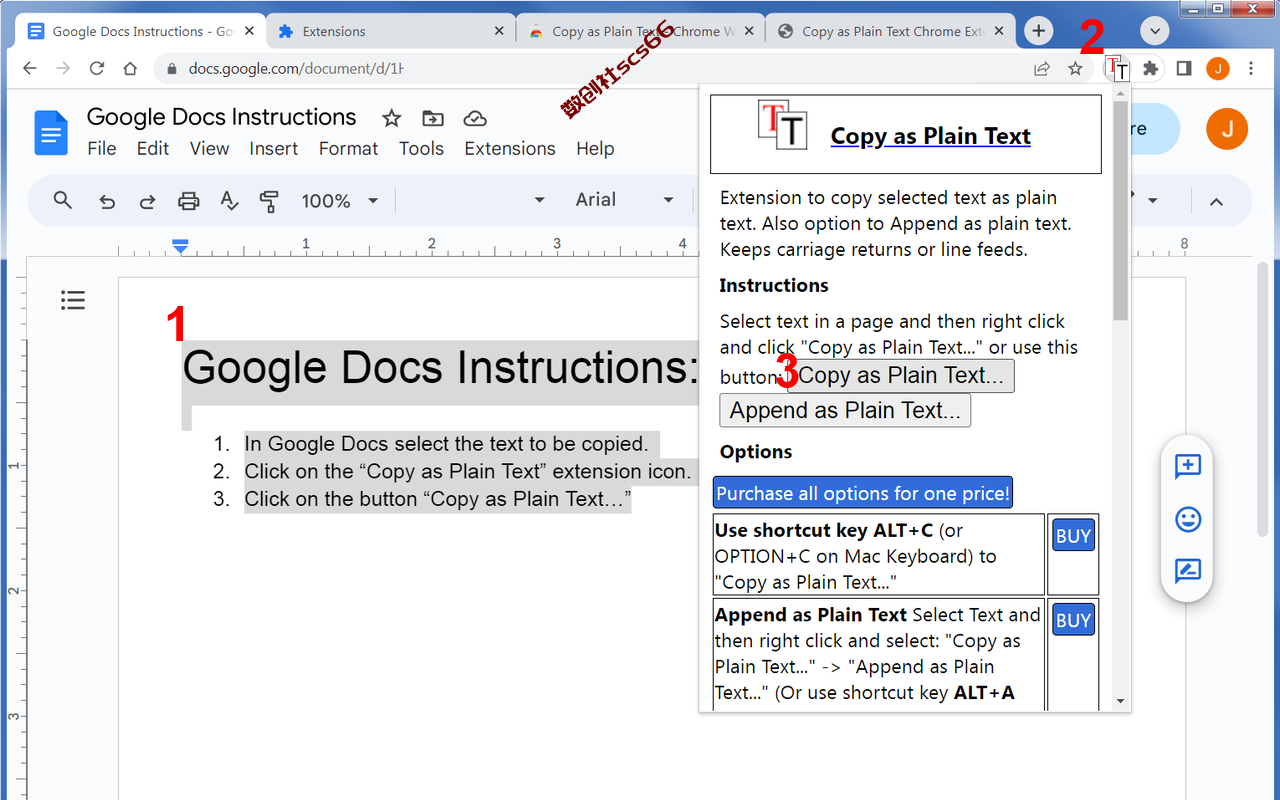Click the popup scrollbar down arrow
1280x800 pixels.
tap(1120, 702)
